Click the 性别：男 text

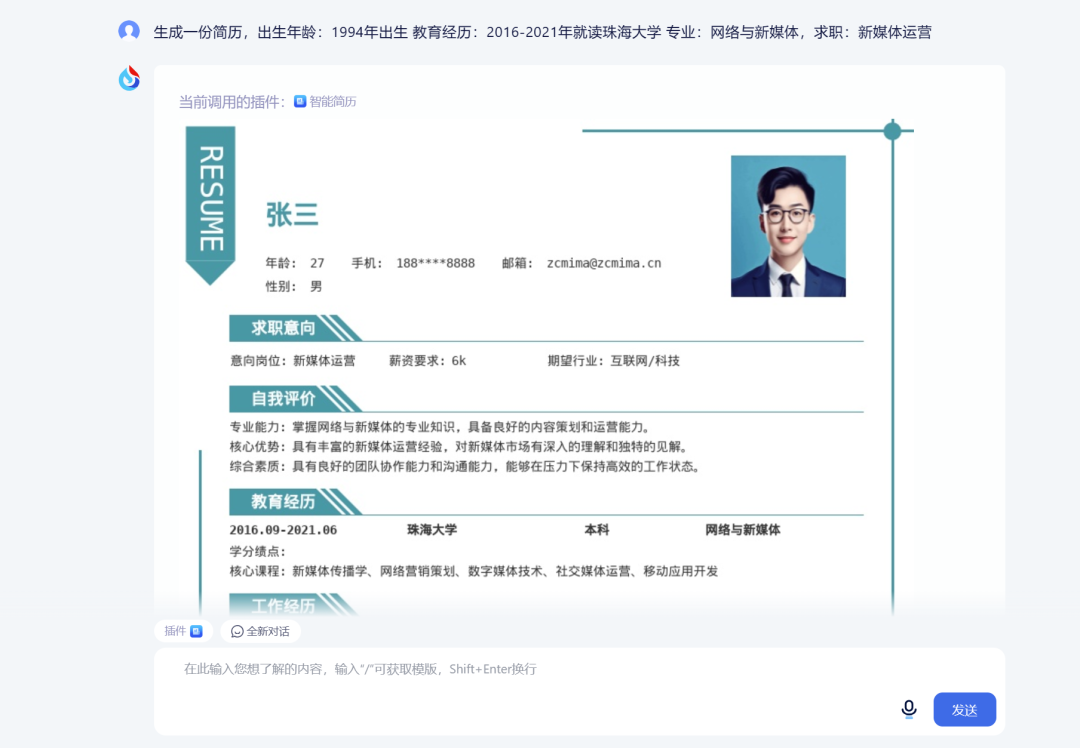click(294, 287)
